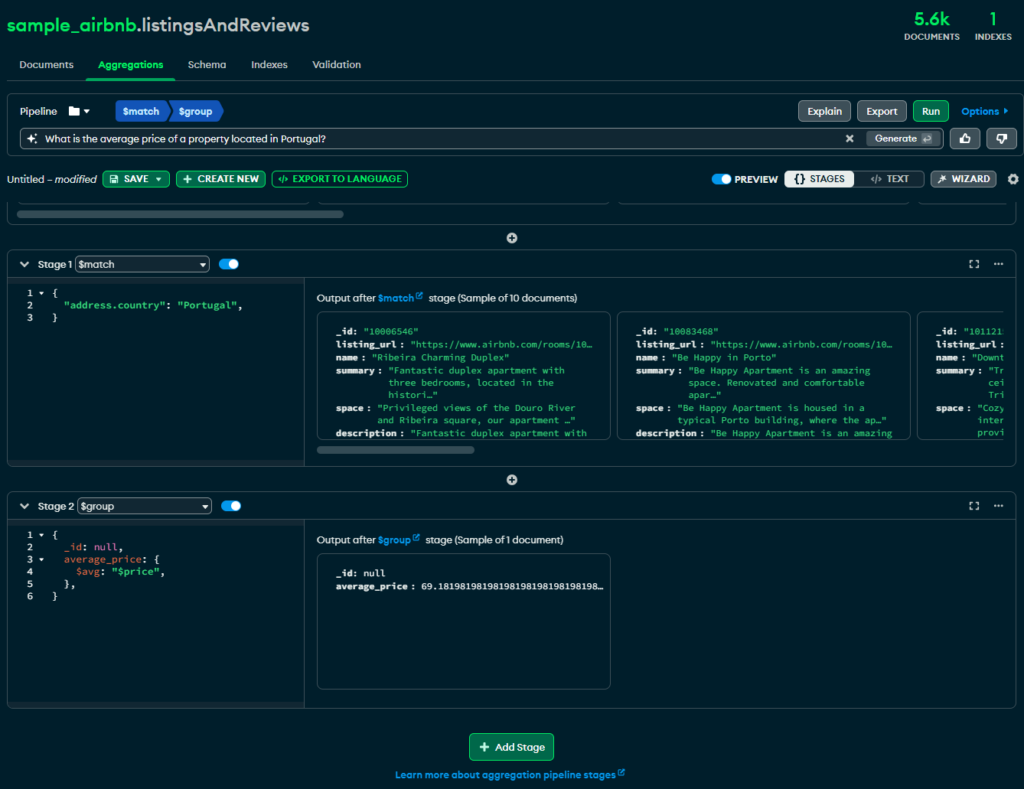Screen dimensions: 1024x789
Task: Collapse Stage 2 with its chevron
Action: pyautogui.click(x=24, y=506)
